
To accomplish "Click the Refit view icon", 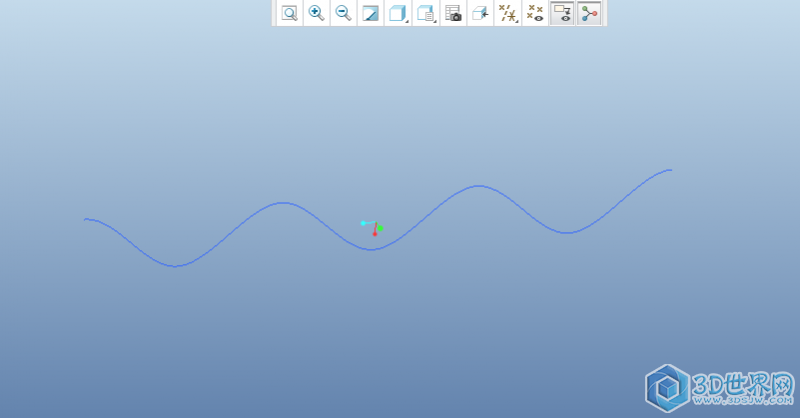I will [289, 13].
